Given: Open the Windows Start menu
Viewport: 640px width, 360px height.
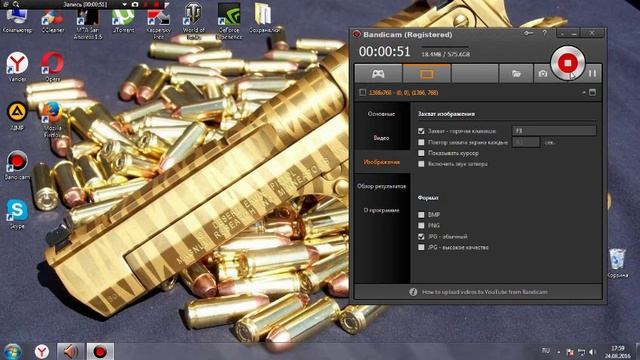Looking at the screenshot, I should 12,351.
